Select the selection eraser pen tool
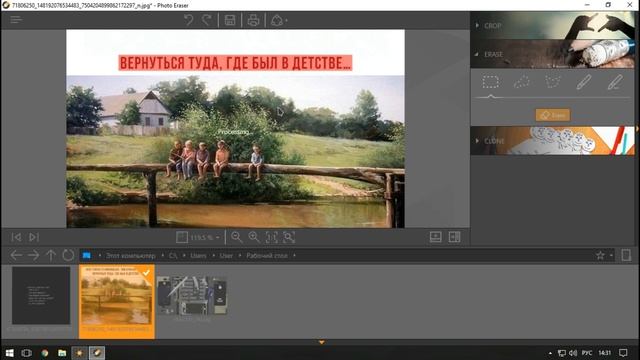 pyautogui.click(x=615, y=82)
